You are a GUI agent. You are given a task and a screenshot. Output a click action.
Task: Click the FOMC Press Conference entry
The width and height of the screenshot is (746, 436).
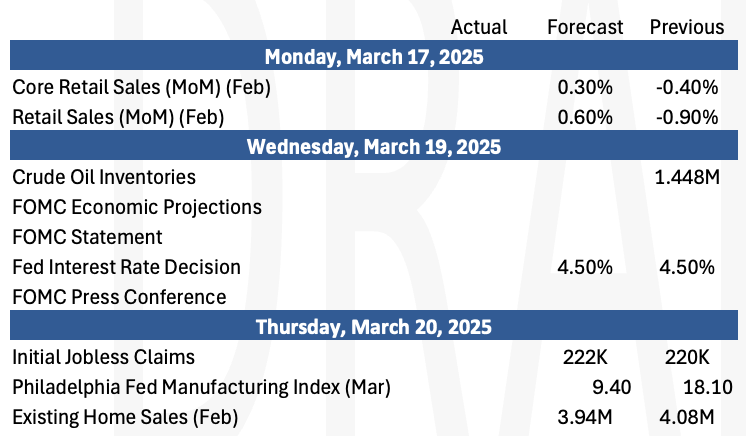[x=119, y=297]
